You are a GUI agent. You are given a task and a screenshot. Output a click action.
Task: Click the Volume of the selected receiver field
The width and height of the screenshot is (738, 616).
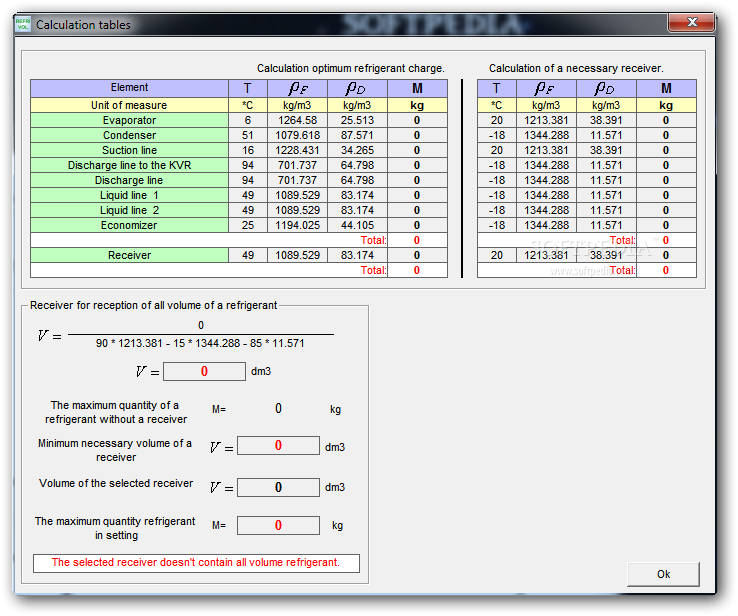pos(278,487)
